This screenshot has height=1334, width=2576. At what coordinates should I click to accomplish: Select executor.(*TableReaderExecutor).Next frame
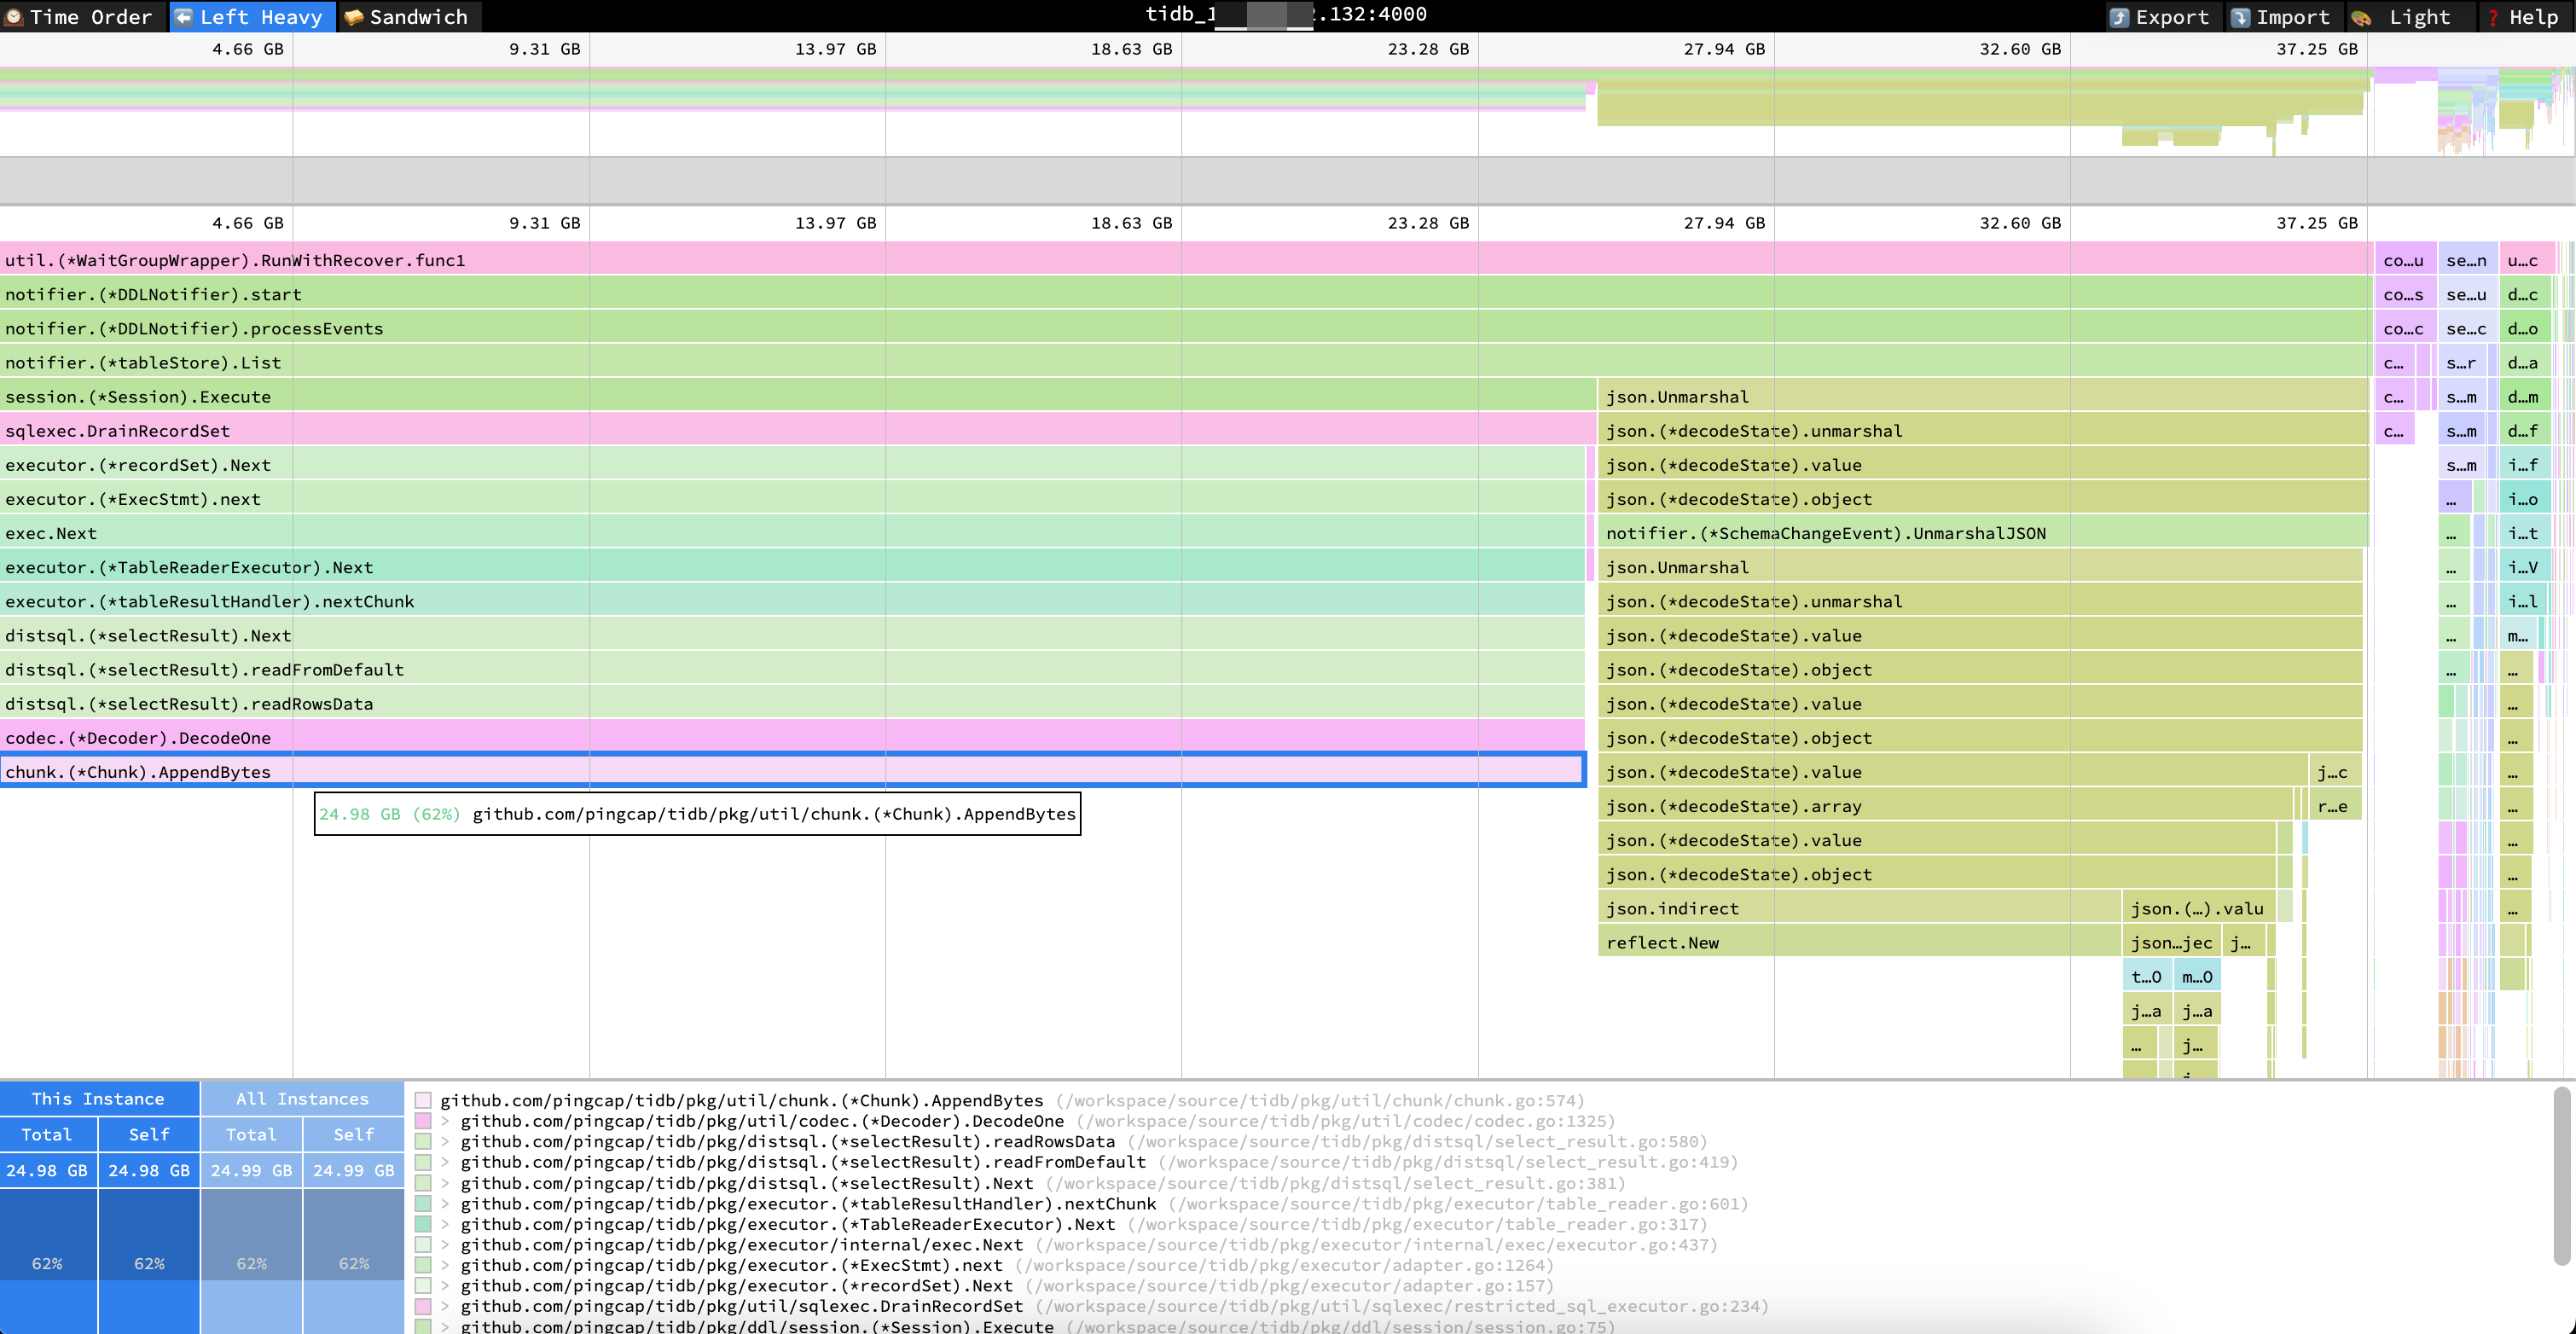[x=792, y=566]
